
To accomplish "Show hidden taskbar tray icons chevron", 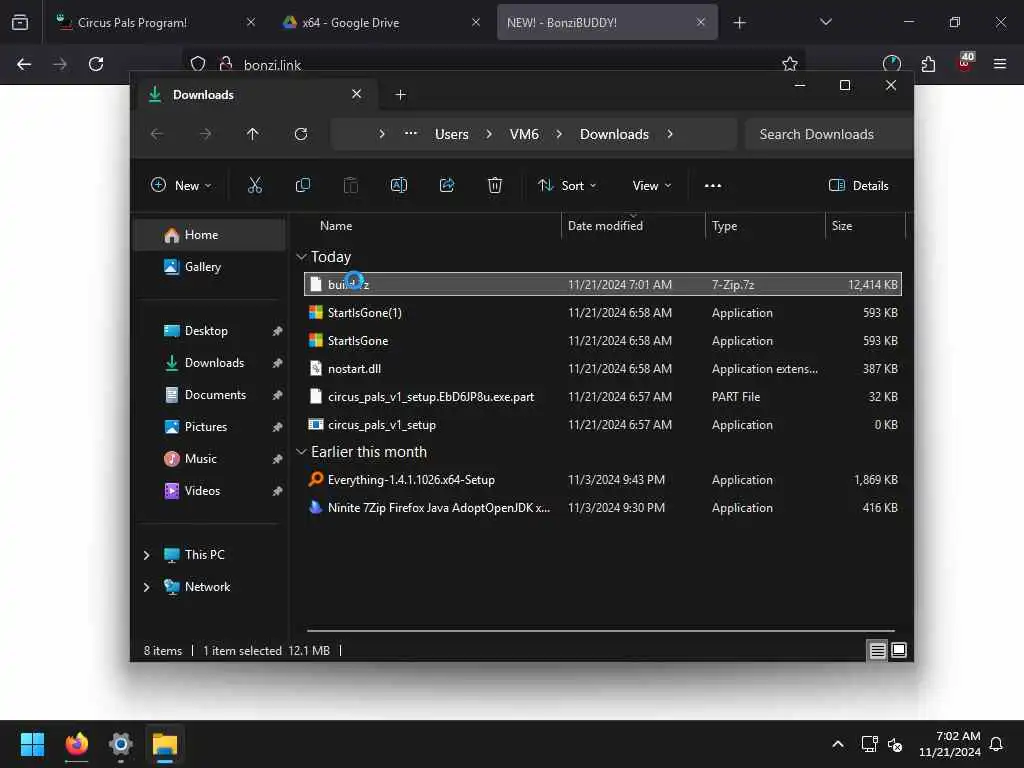I will pyautogui.click(x=838, y=744).
